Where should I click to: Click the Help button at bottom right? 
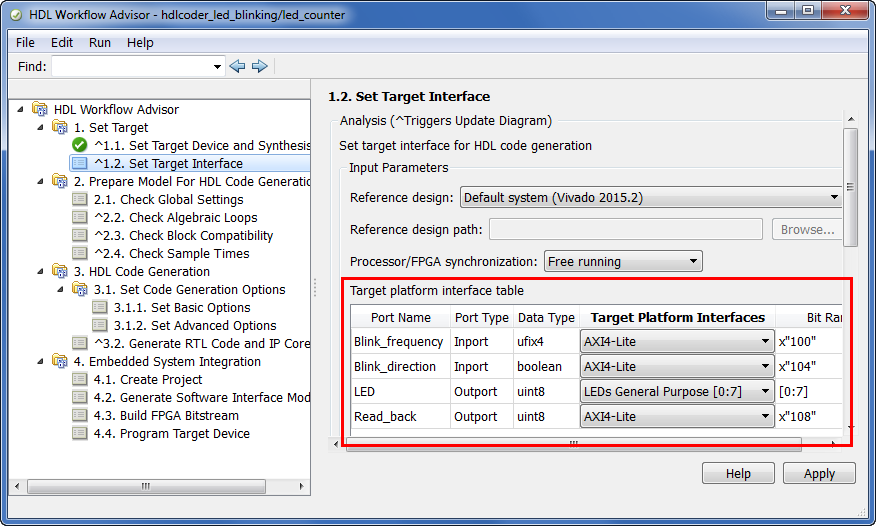(738, 474)
